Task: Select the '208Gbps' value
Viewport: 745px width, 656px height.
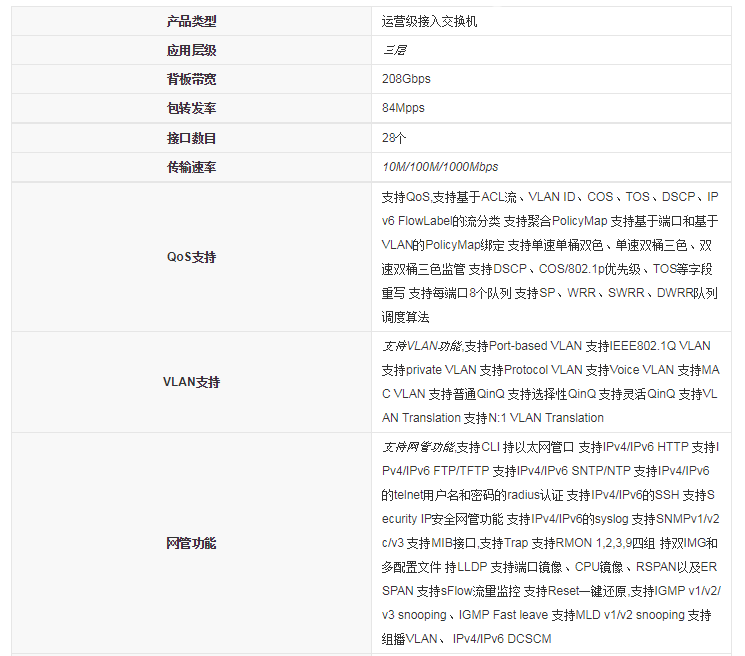Action: click(406, 79)
